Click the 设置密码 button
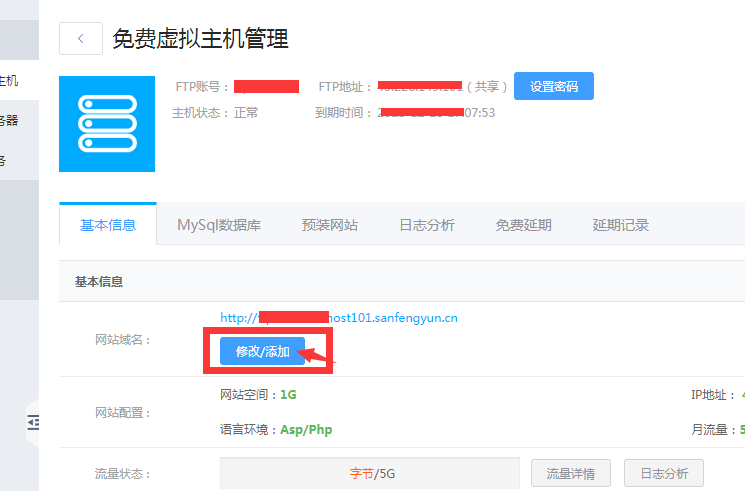The height and width of the screenshot is (491, 745). point(553,86)
